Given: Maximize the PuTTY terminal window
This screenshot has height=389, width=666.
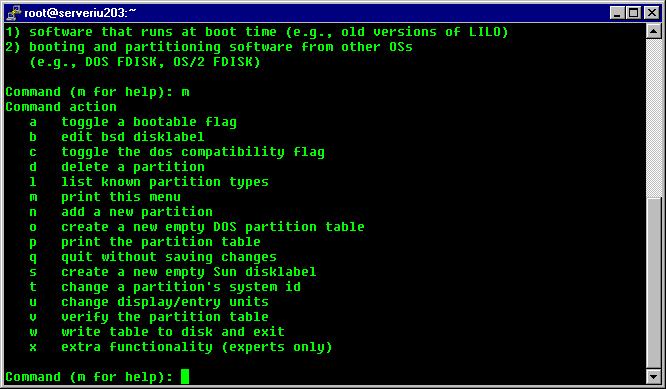Looking at the screenshot, I should pyautogui.click(x=633, y=13).
